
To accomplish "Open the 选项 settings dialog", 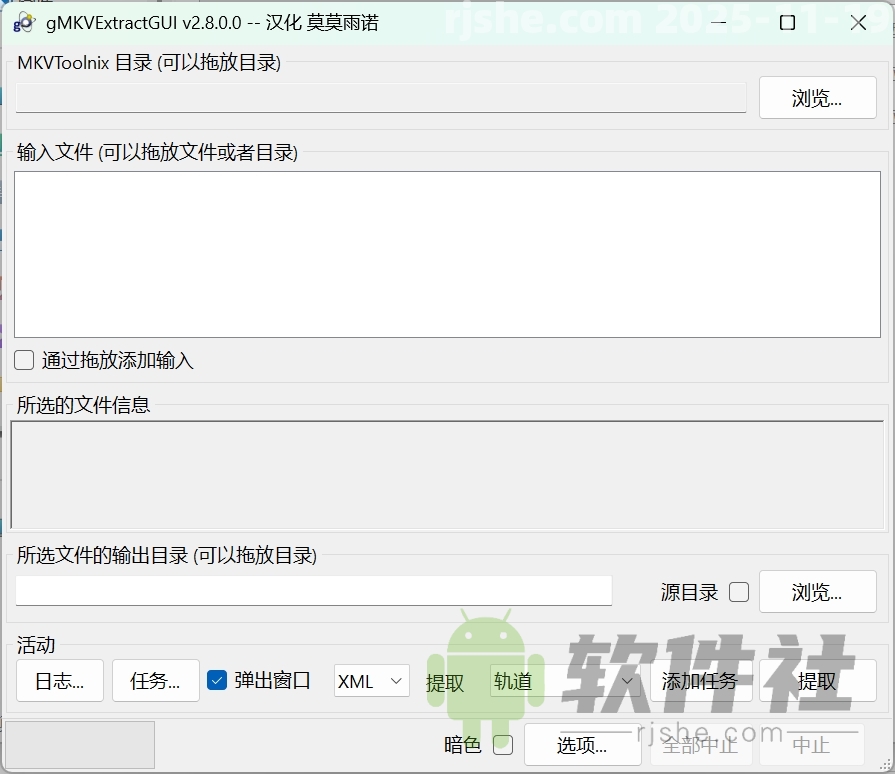I will coord(583,745).
